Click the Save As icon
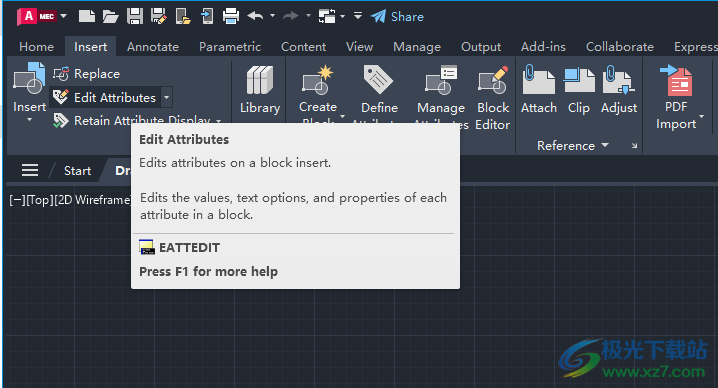This screenshot has width=718, height=388. [158, 16]
